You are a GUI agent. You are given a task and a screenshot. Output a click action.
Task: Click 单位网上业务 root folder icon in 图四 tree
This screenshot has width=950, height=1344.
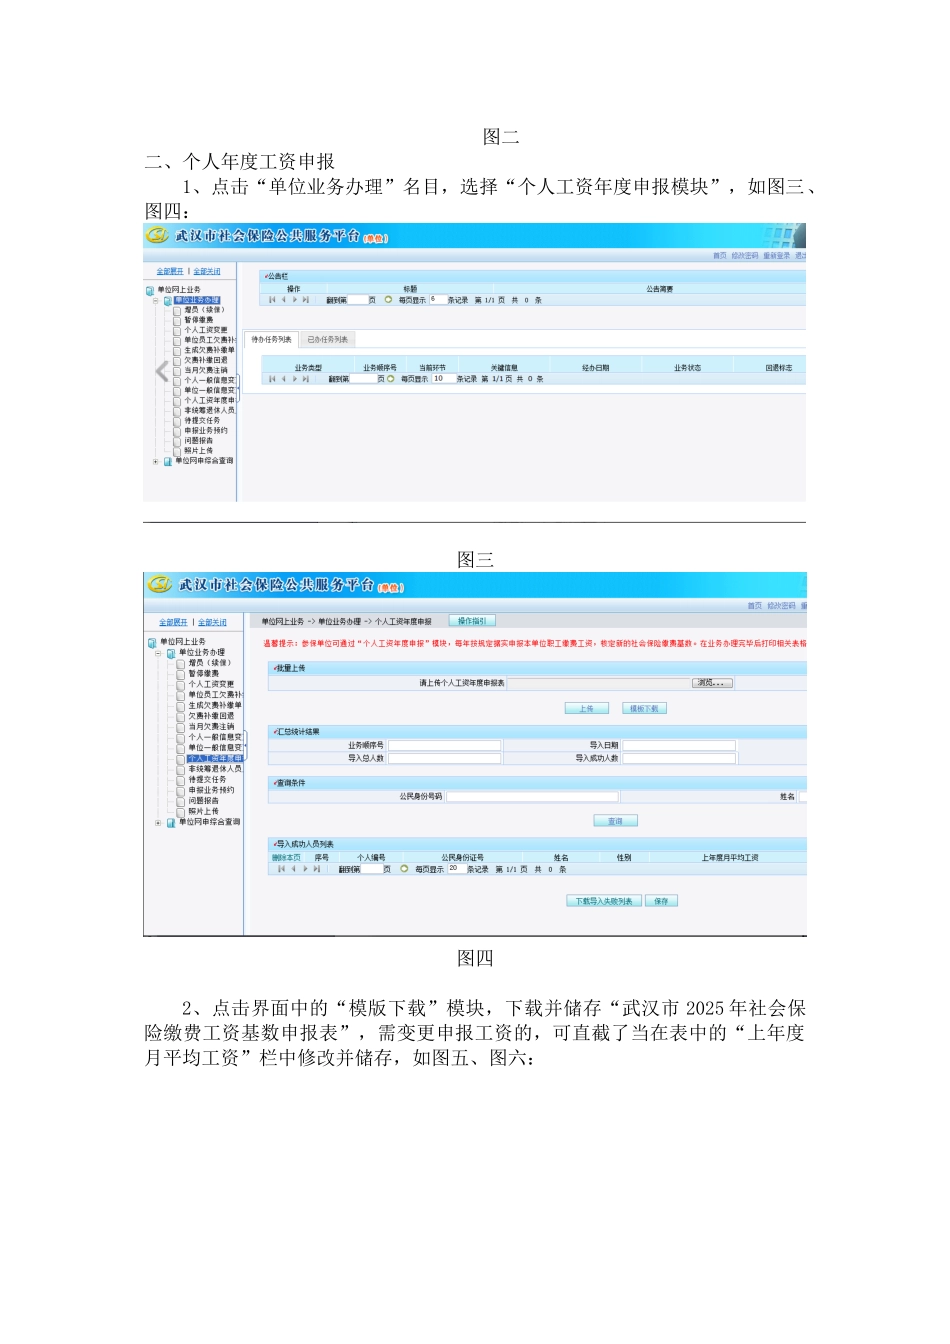tap(152, 643)
